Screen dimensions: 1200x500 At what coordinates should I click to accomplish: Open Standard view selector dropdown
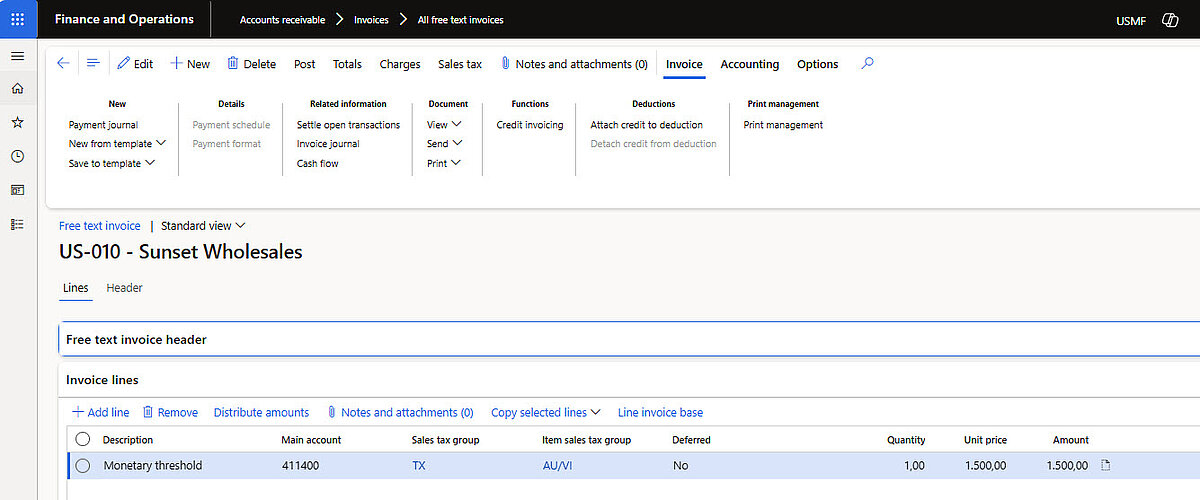pos(203,226)
